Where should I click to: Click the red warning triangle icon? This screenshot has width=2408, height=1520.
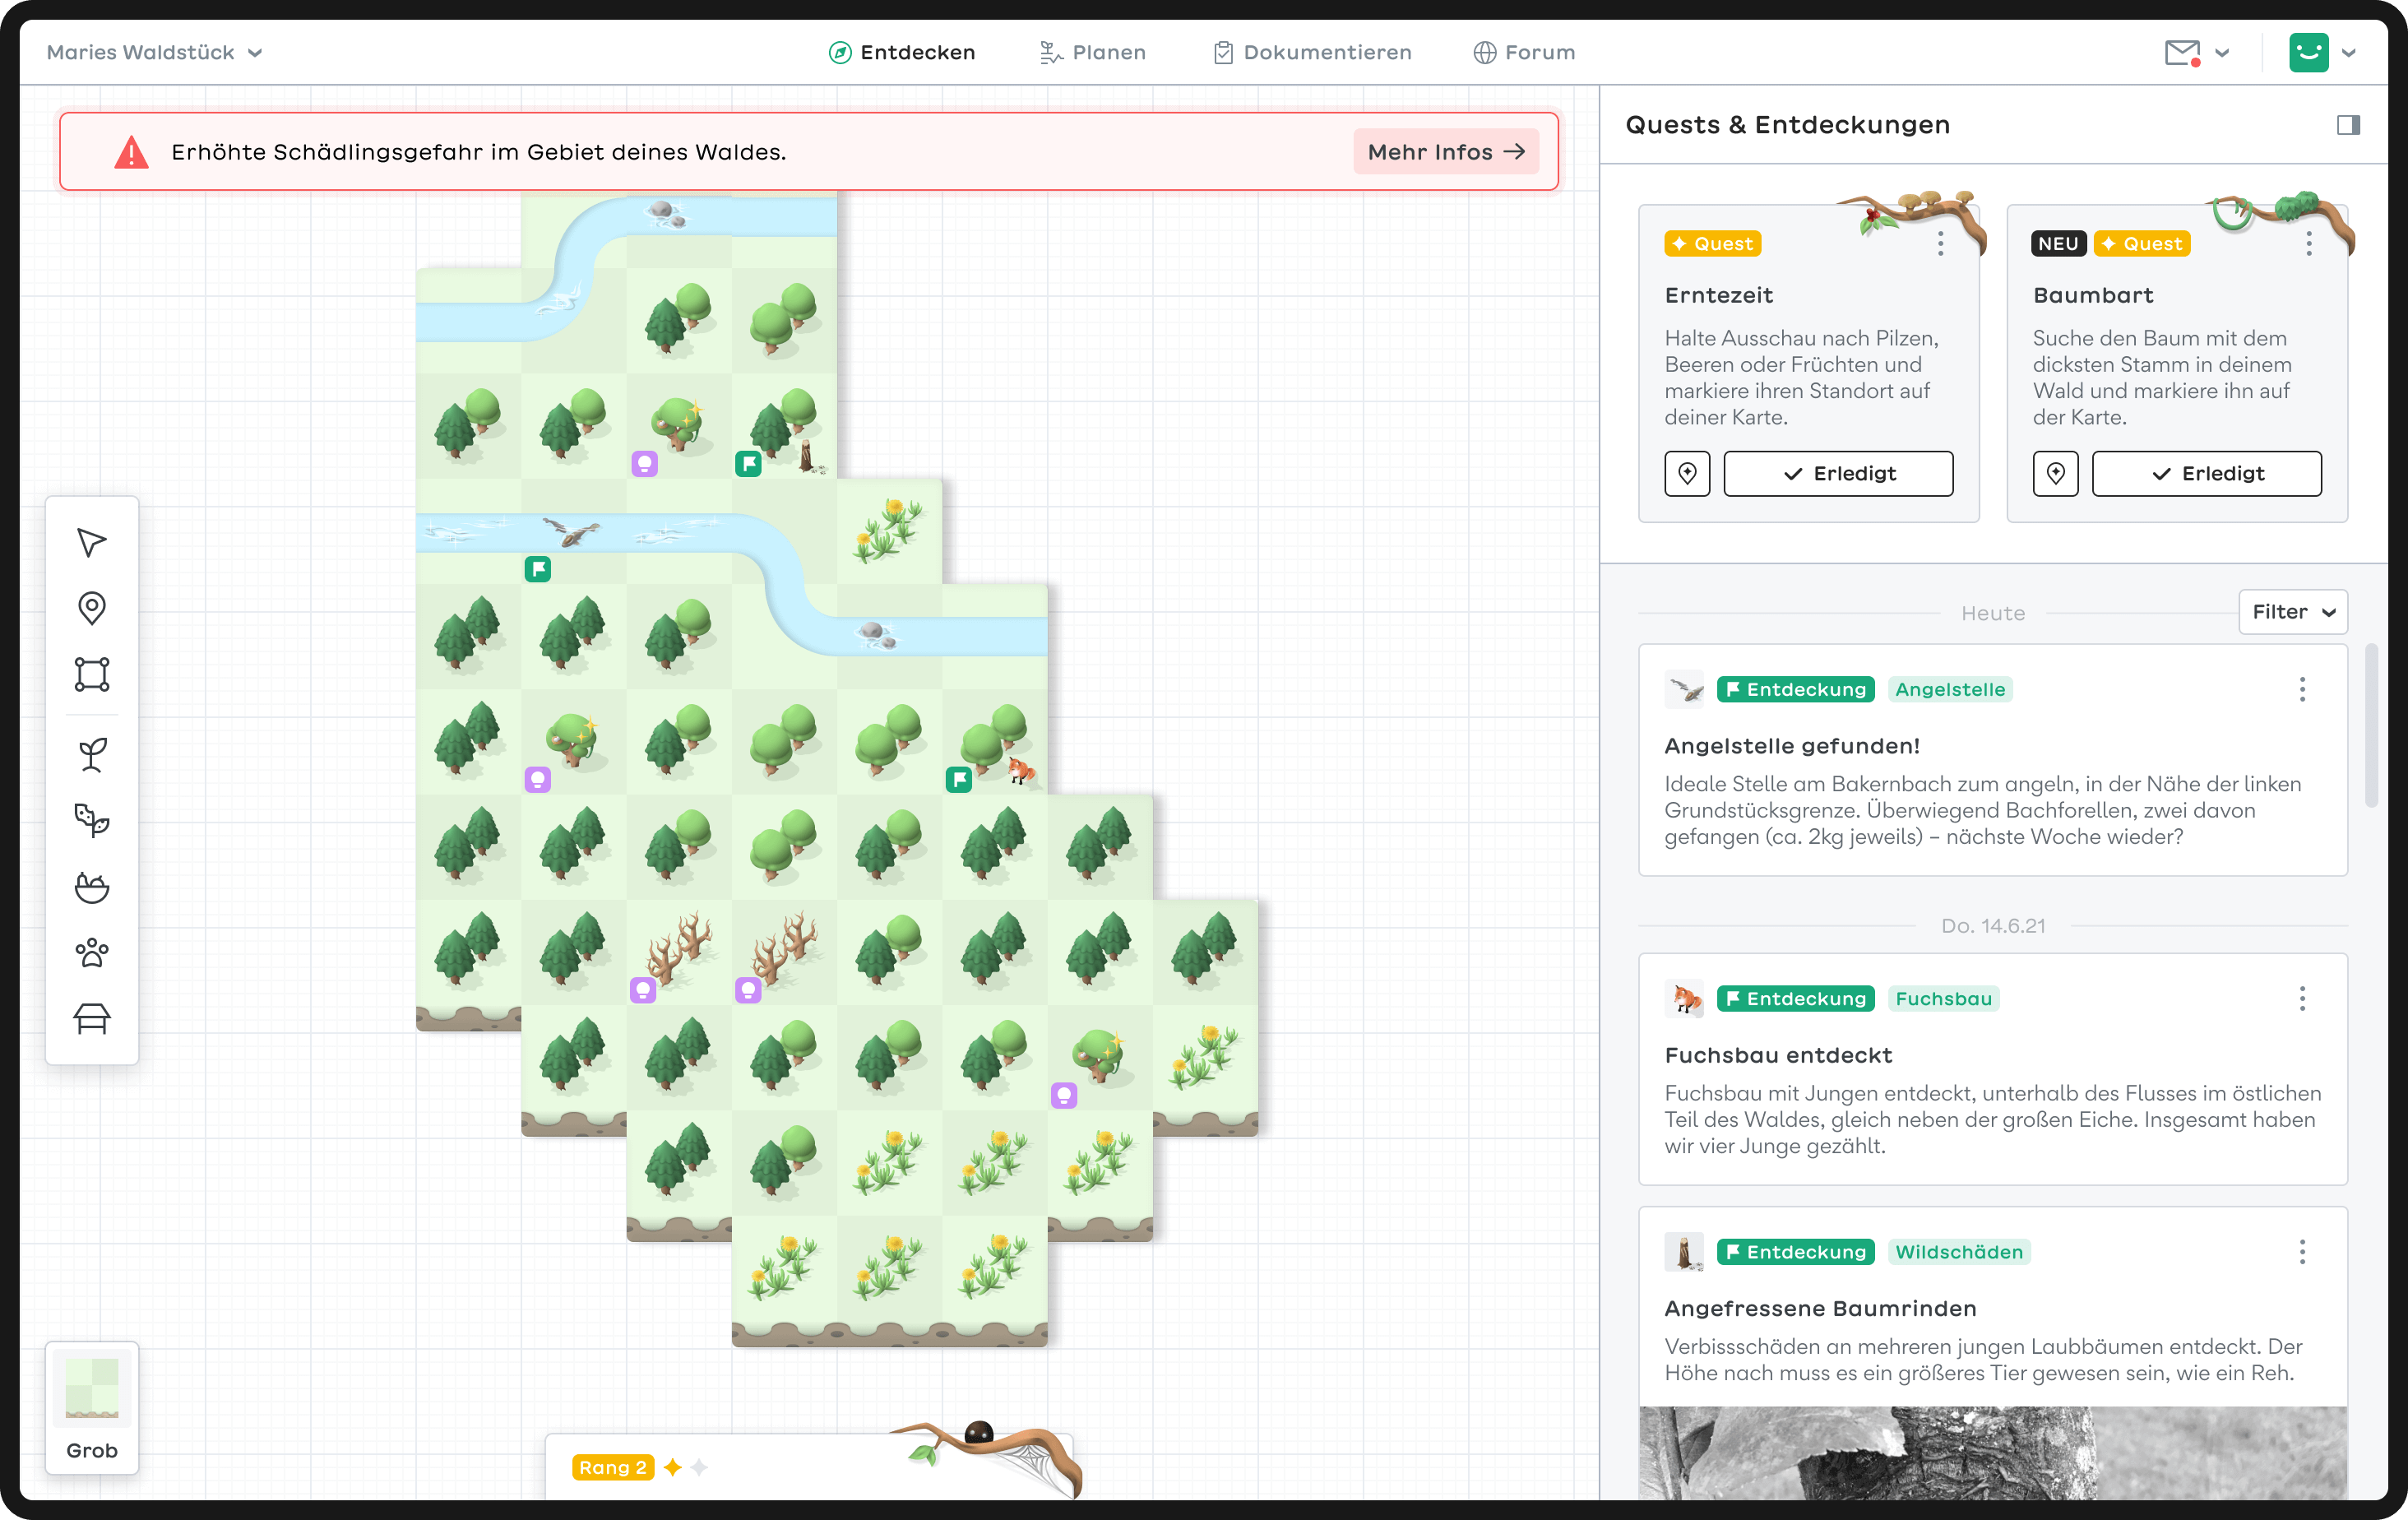point(131,152)
